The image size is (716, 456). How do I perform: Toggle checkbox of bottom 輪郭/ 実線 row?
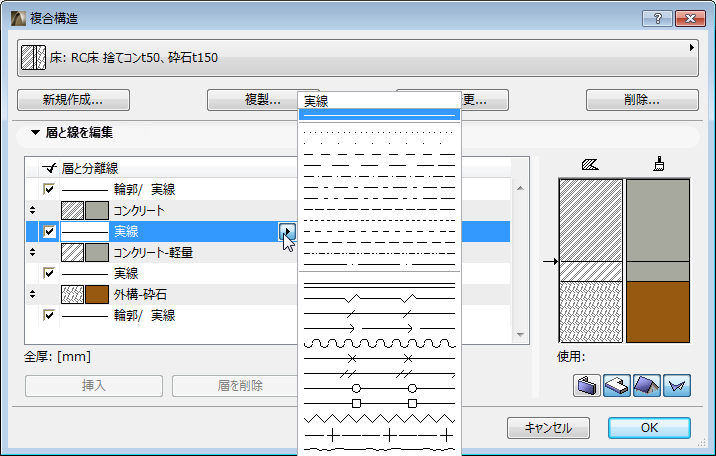point(49,315)
